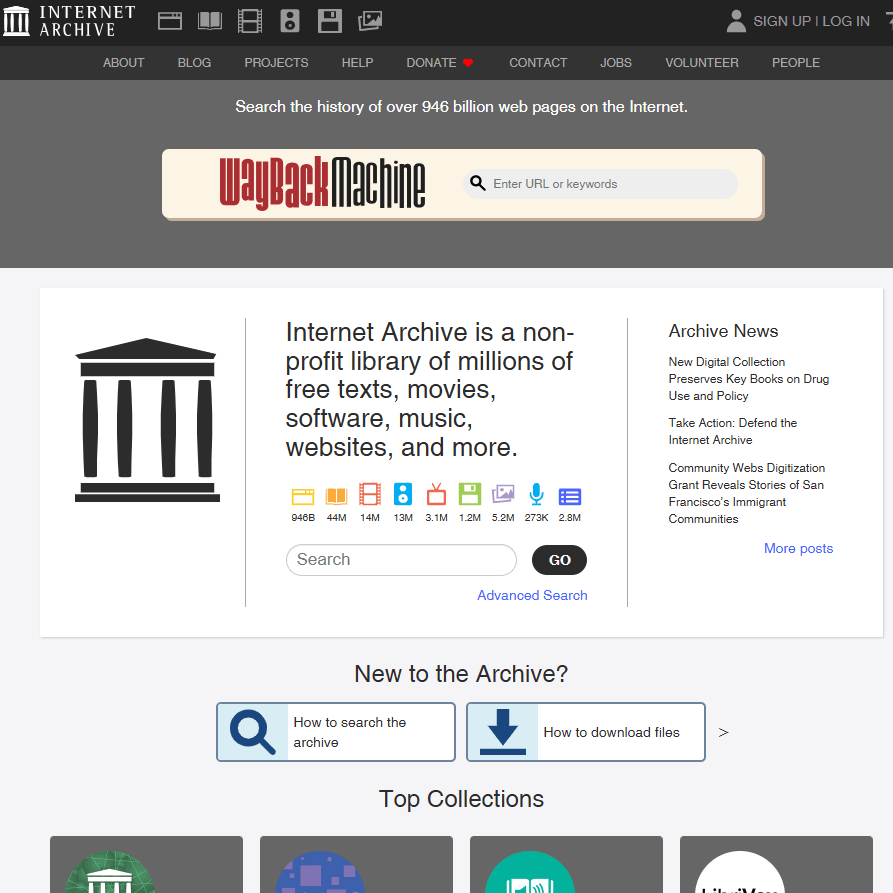Open the Software floppy icon in top bar
Screen dimensions: 893x893
330,21
